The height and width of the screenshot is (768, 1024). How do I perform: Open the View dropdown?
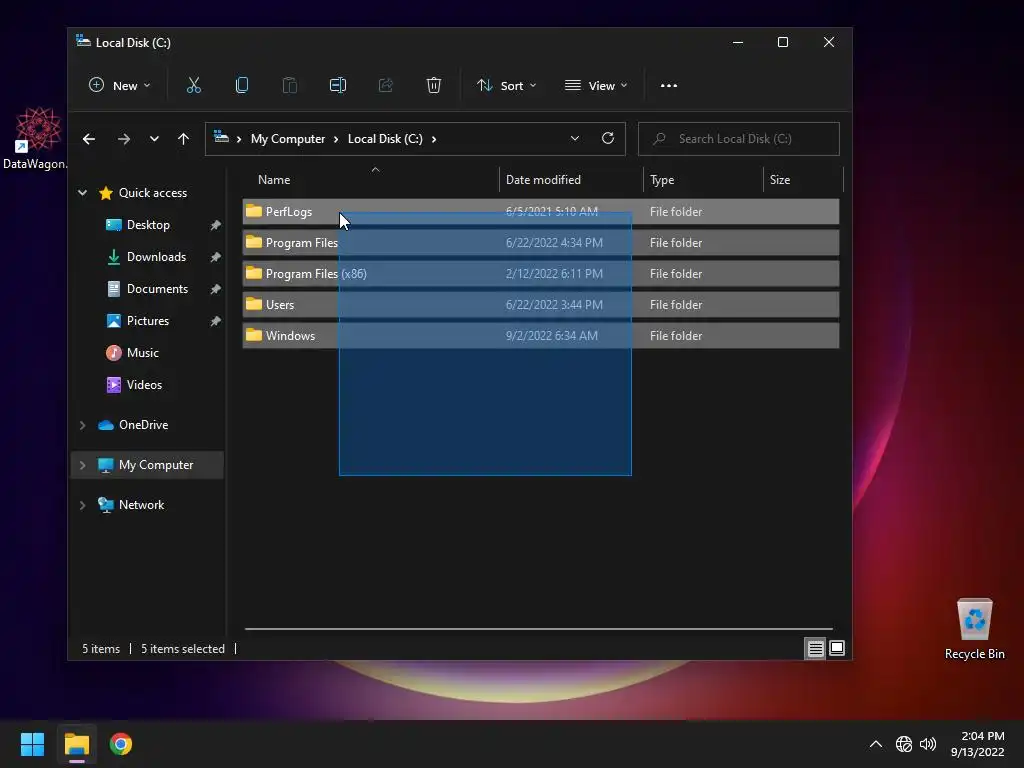596,86
